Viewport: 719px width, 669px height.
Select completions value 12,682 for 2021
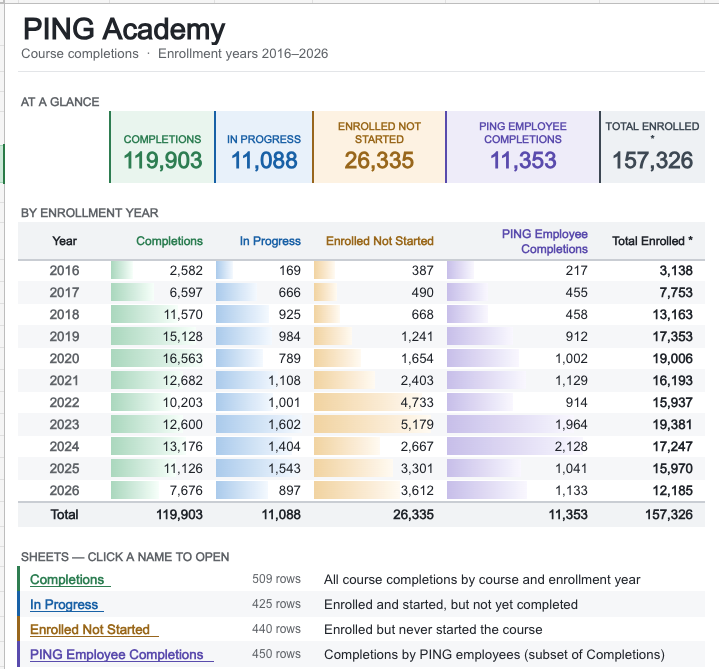coord(183,381)
